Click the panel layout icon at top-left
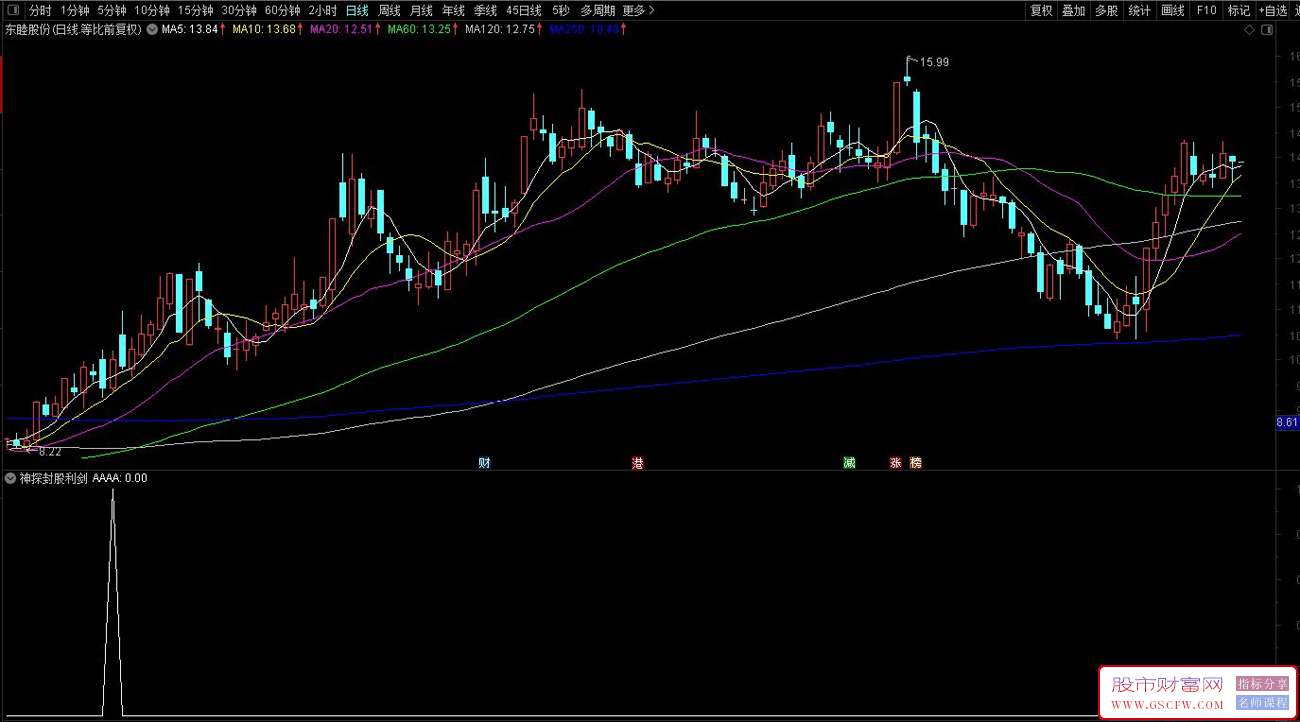This screenshot has width=1300, height=722. [13, 10]
